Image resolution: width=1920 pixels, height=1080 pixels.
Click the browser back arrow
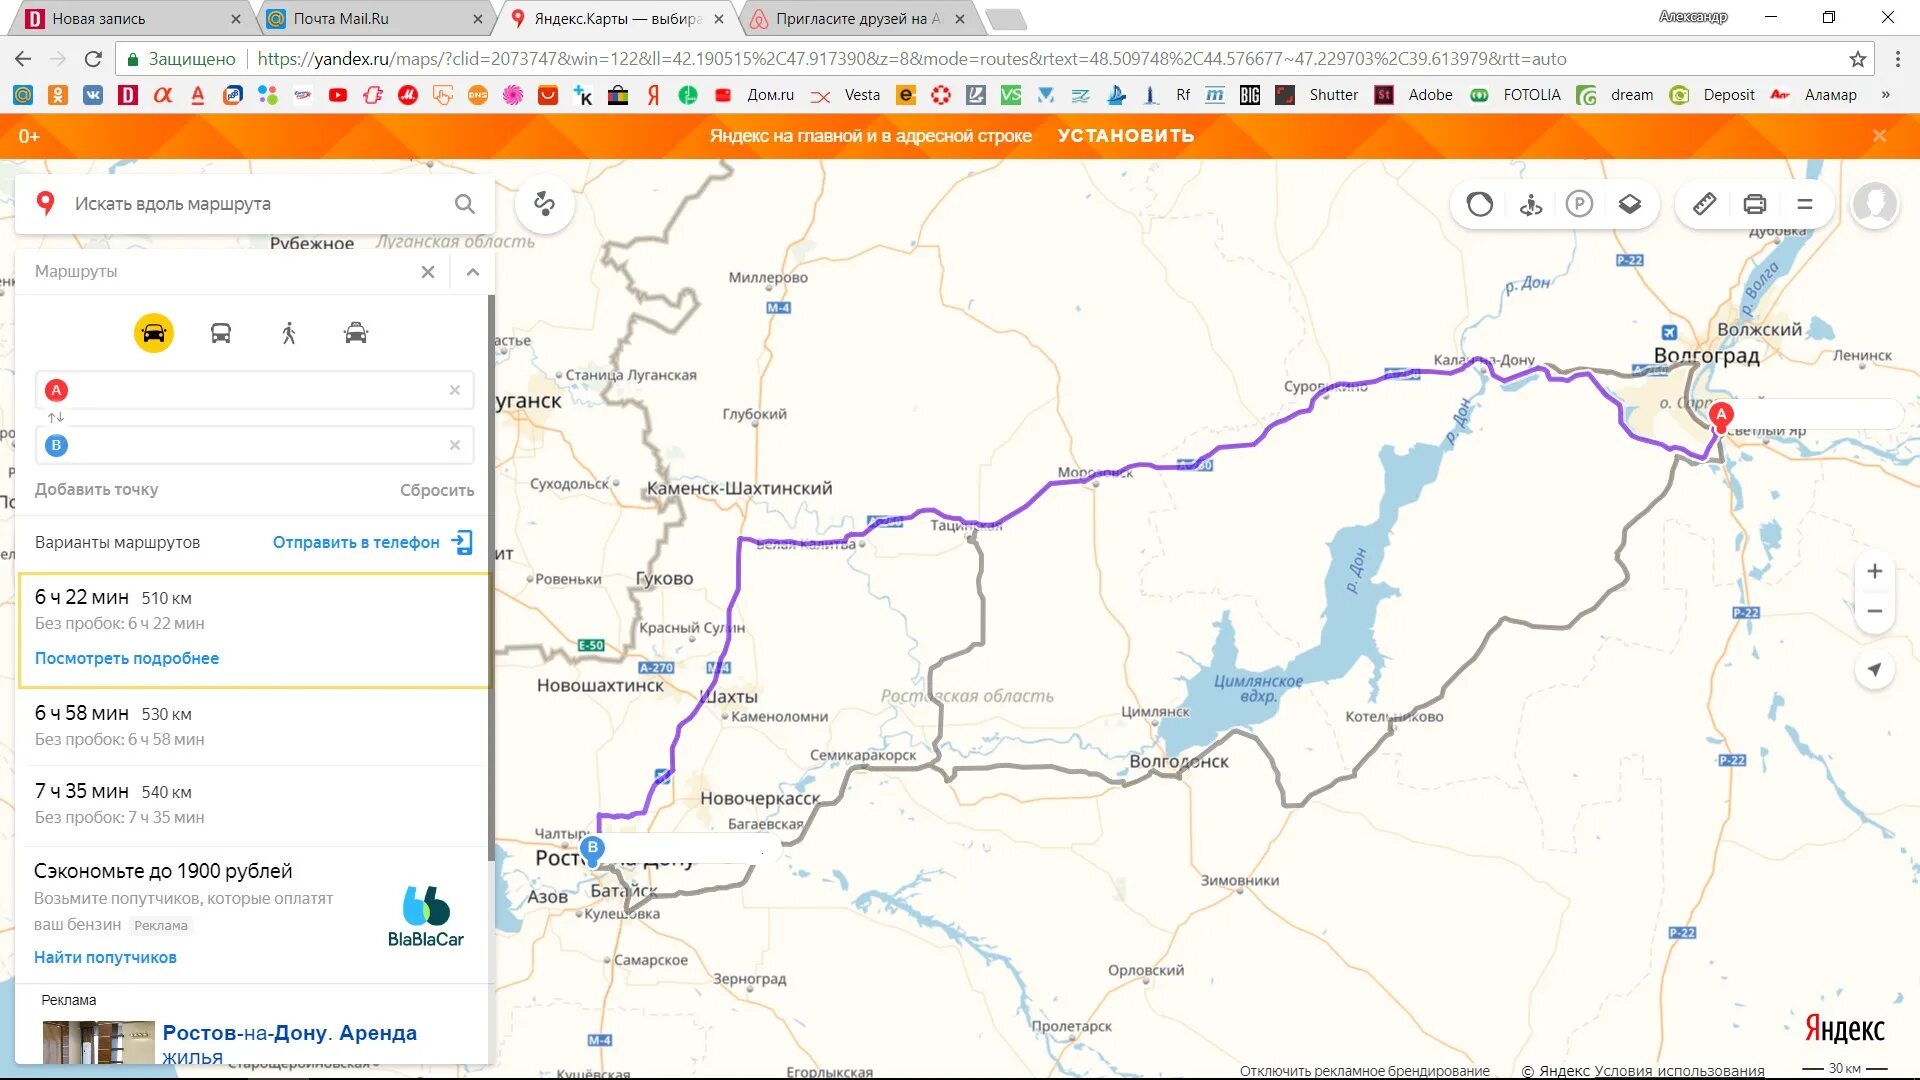tap(23, 59)
